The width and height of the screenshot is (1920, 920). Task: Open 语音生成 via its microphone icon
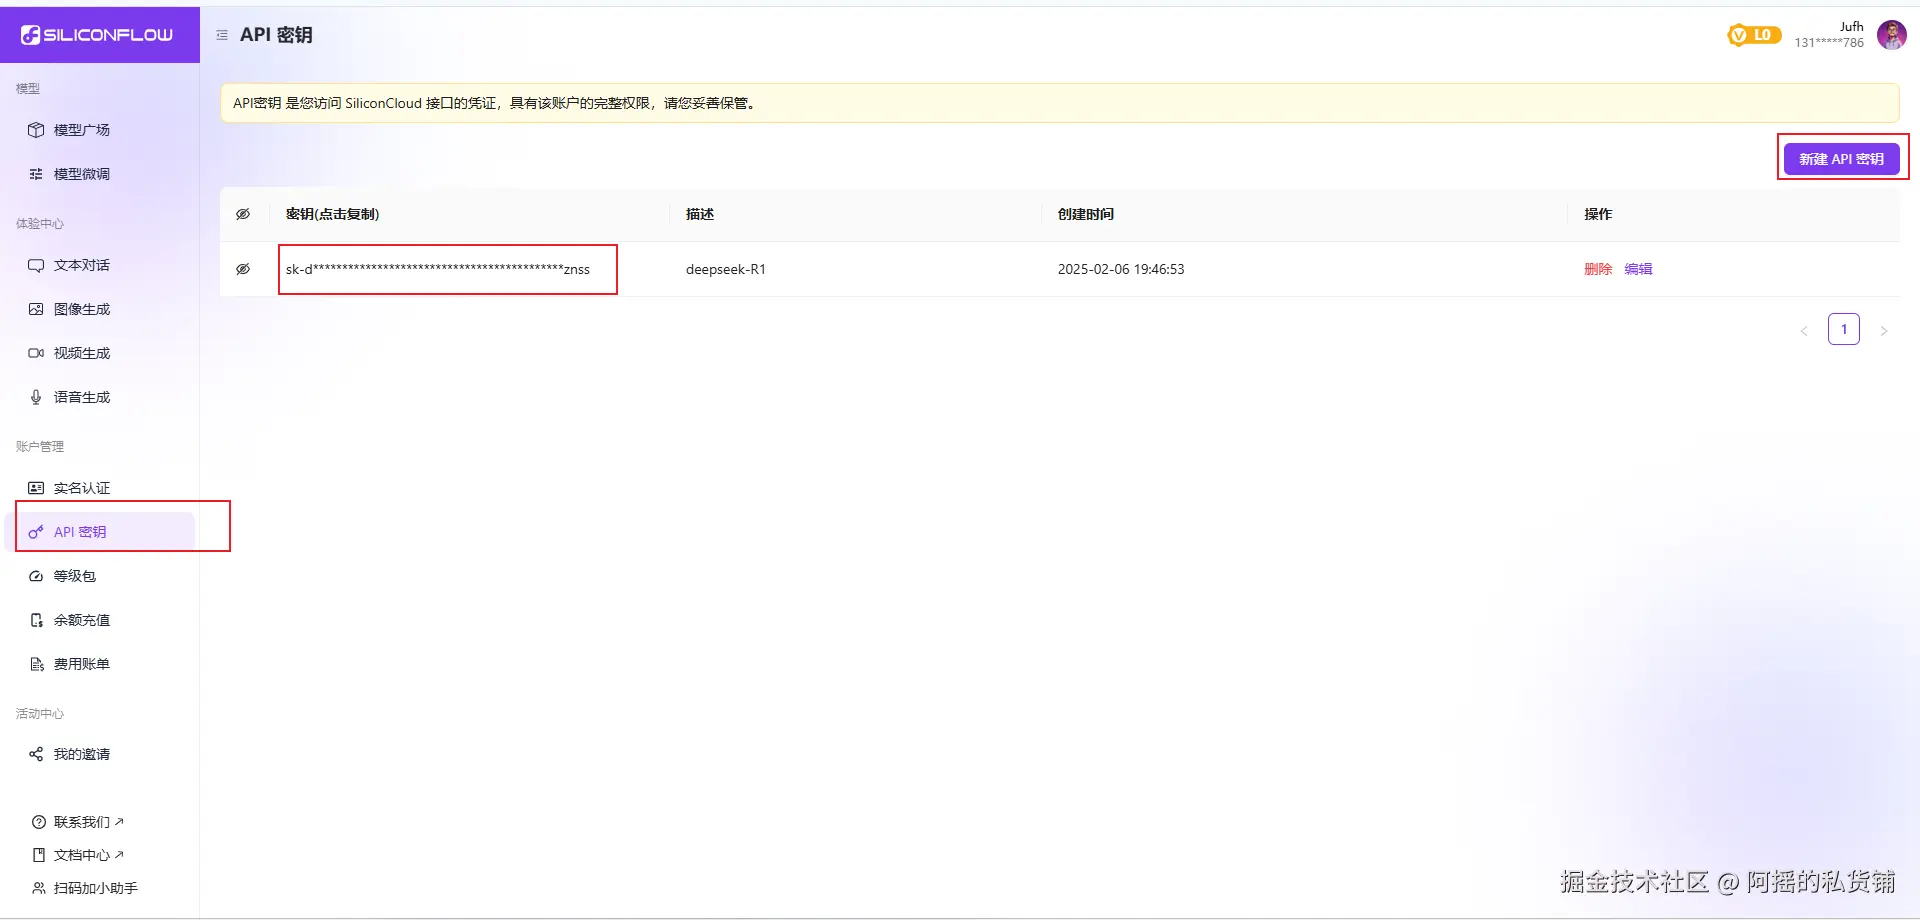click(x=36, y=397)
